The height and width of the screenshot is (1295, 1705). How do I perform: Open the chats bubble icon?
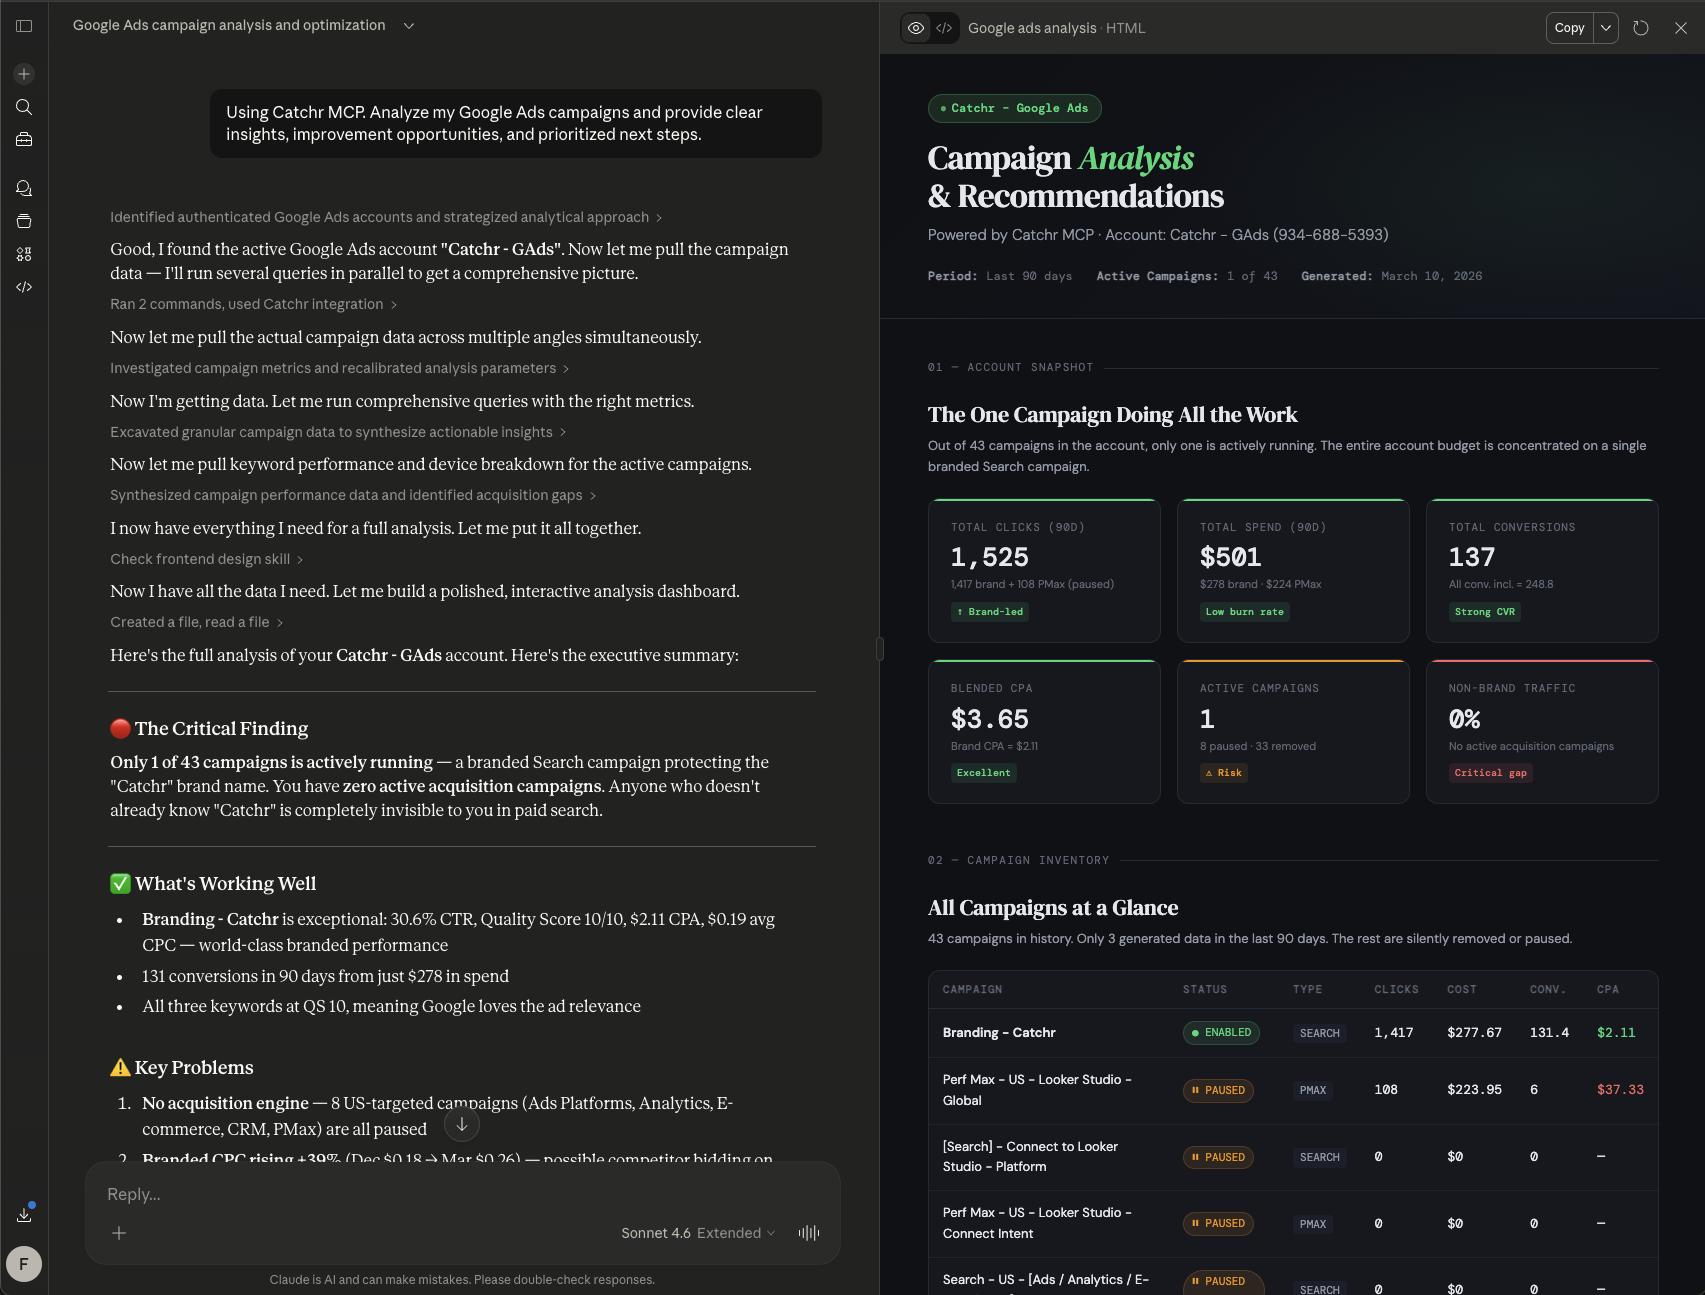click(x=24, y=188)
